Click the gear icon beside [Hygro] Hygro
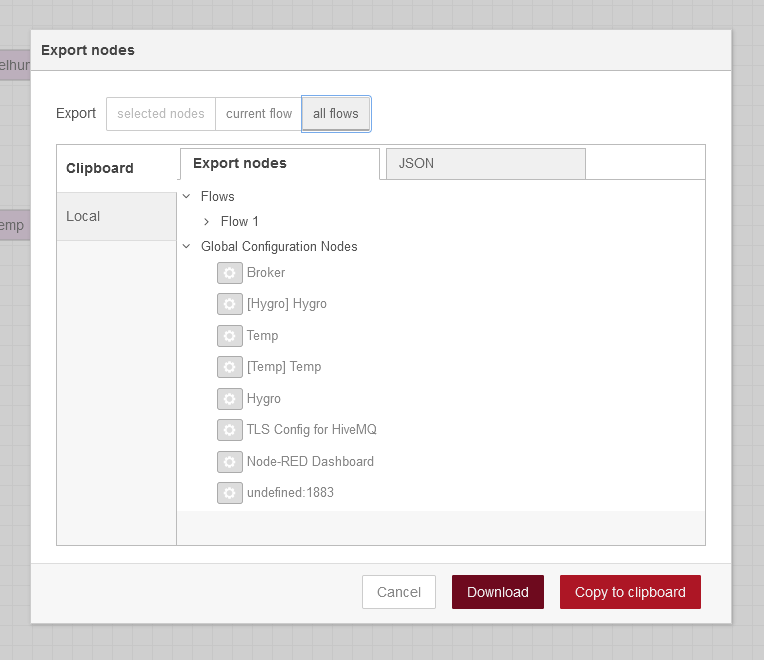 (230, 304)
